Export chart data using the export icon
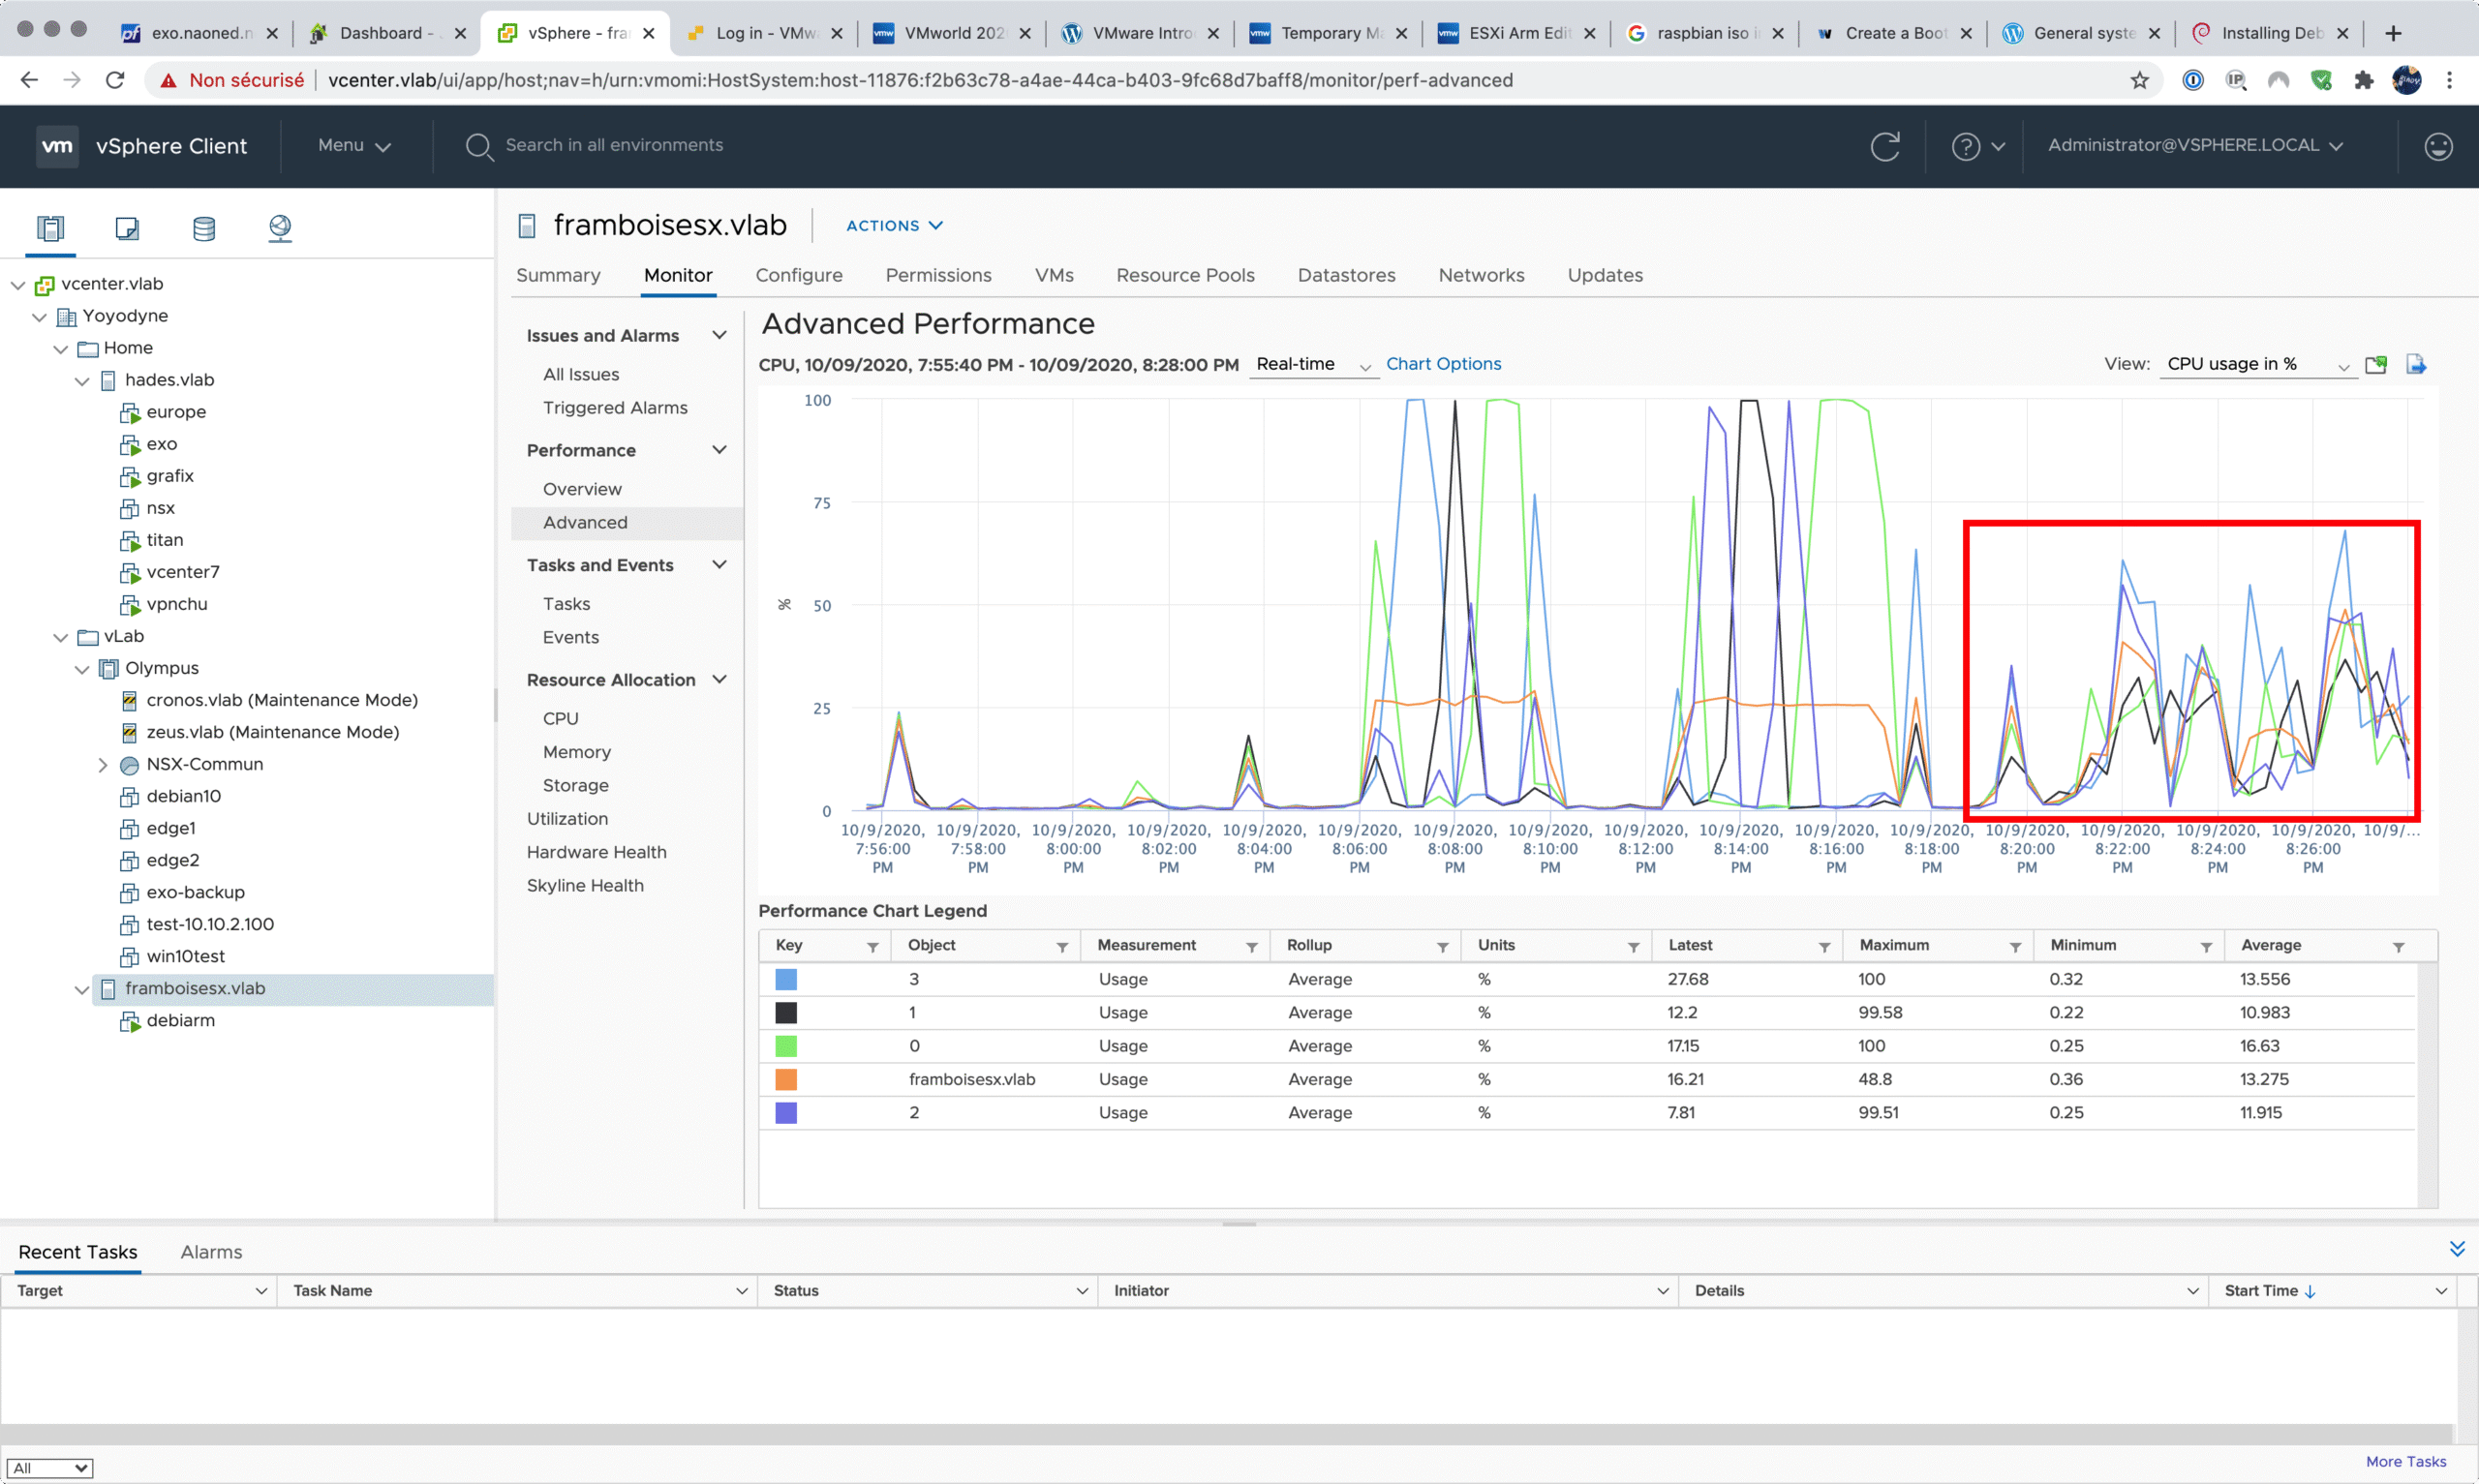 pos(2416,364)
